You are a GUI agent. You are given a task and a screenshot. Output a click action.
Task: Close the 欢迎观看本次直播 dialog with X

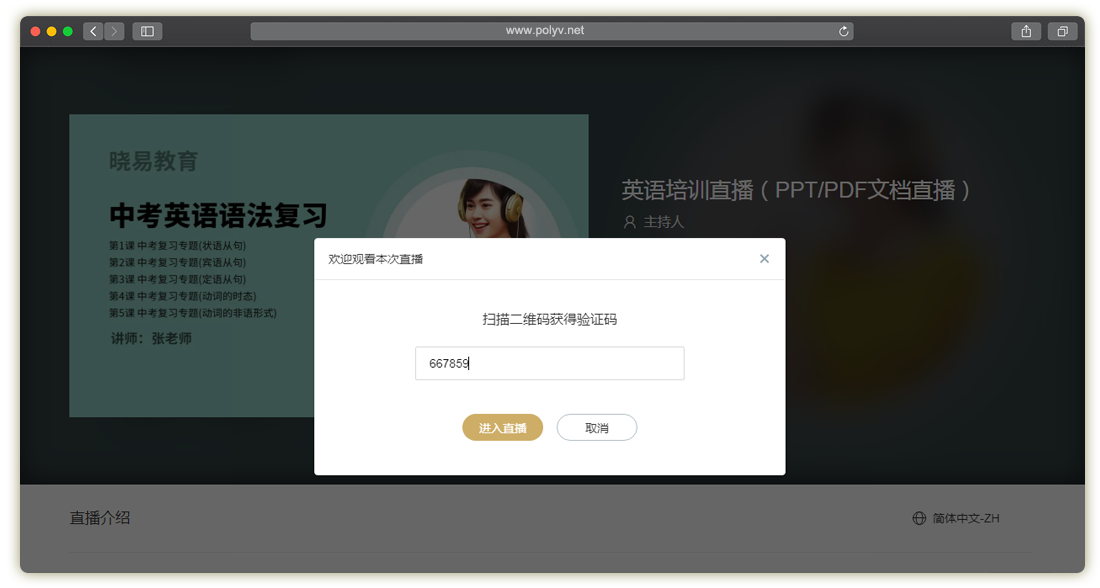764,259
